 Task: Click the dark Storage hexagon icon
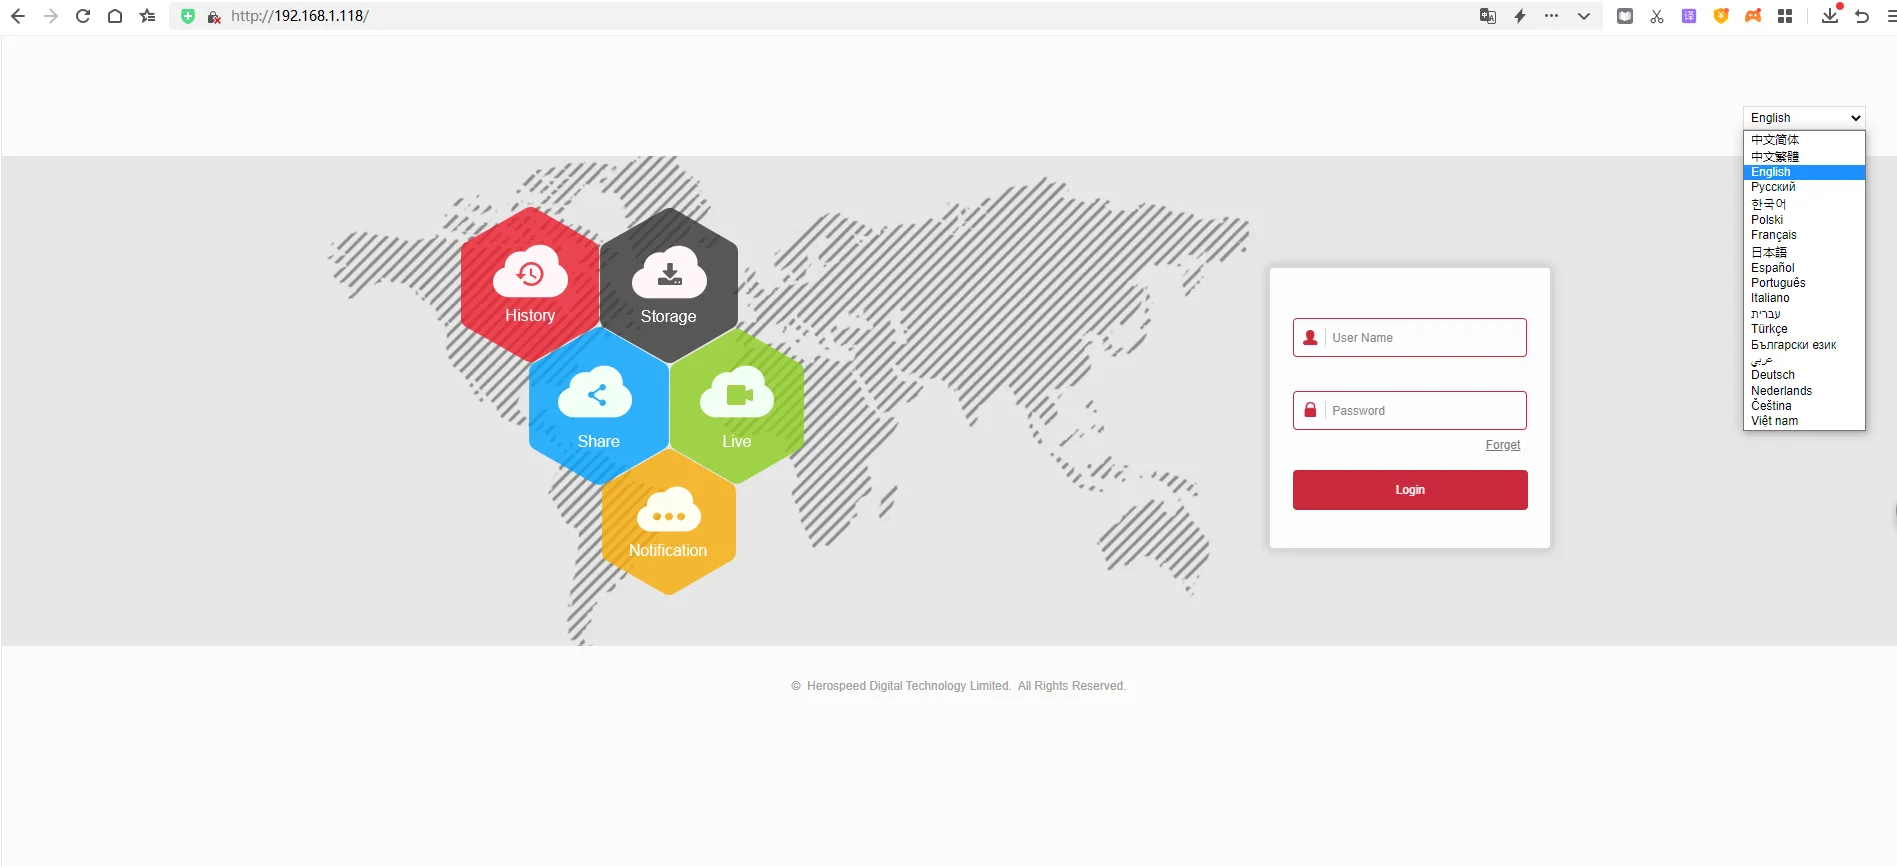pos(669,285)
